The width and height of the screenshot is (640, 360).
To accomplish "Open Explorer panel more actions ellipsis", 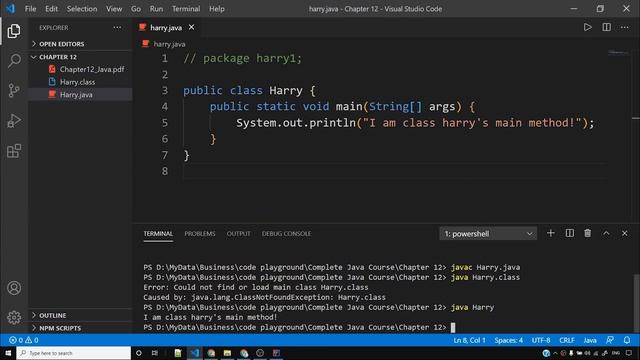I will [117, 27].
